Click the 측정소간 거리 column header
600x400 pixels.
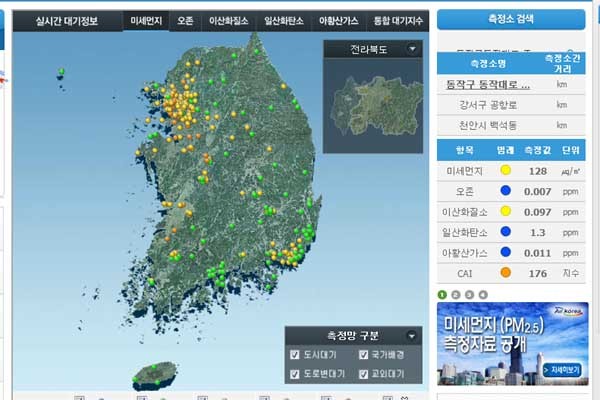[x=562, y=64]
